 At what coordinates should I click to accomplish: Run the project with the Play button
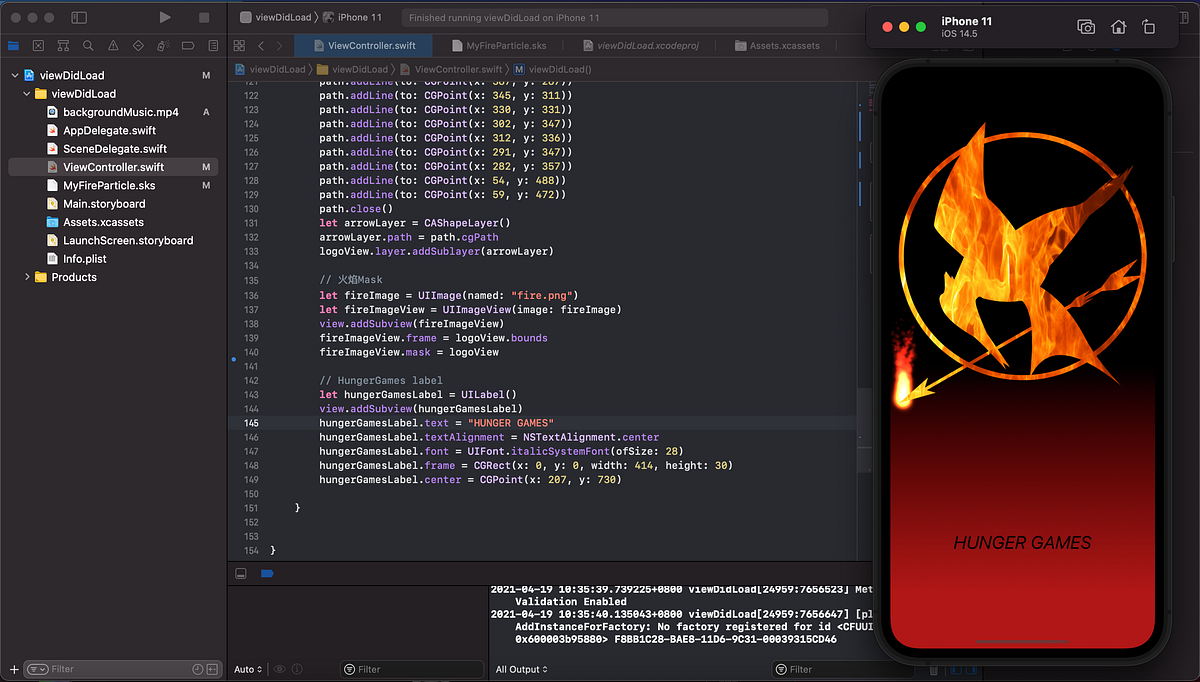coord(165,18)
